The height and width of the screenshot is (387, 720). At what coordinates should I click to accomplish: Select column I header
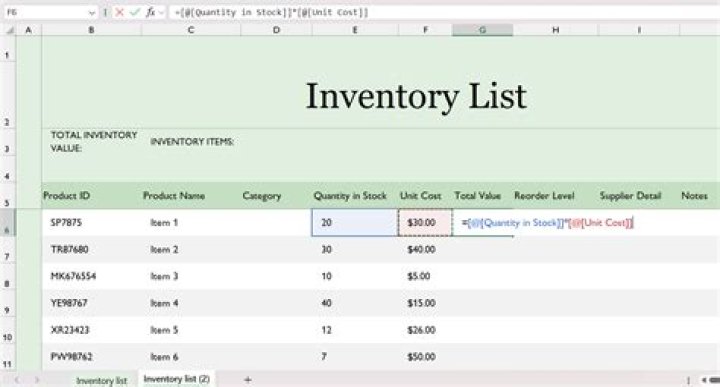(639, 30)
